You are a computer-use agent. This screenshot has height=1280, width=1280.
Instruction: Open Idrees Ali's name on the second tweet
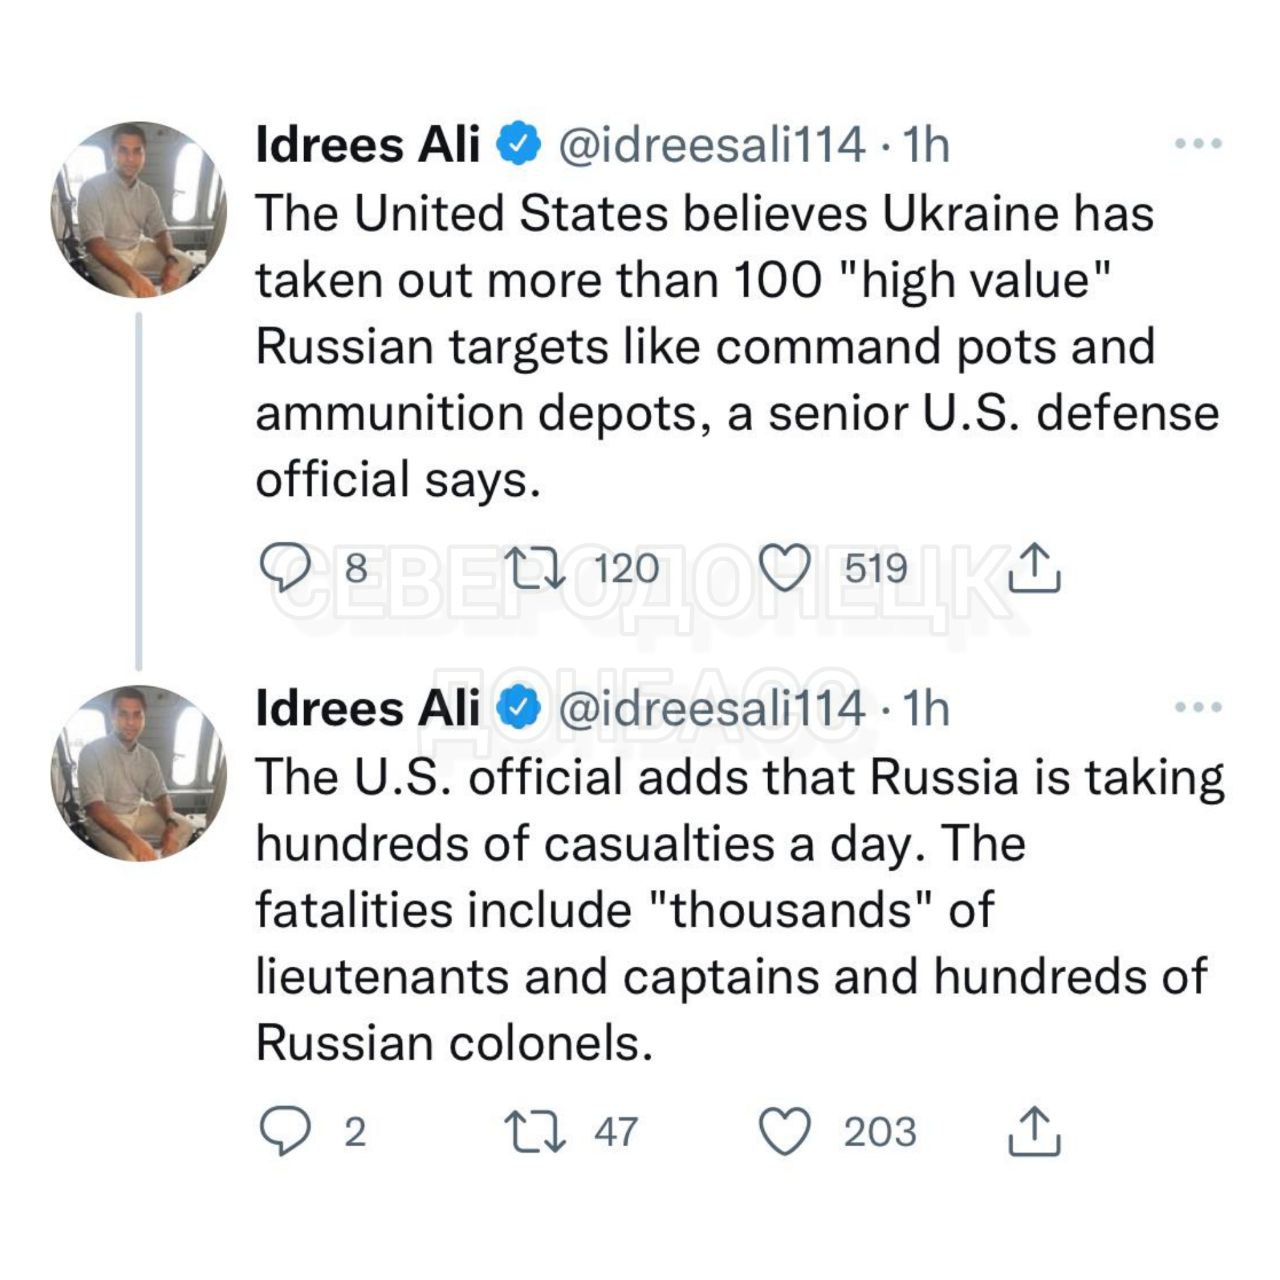click(x=368, y=708)
